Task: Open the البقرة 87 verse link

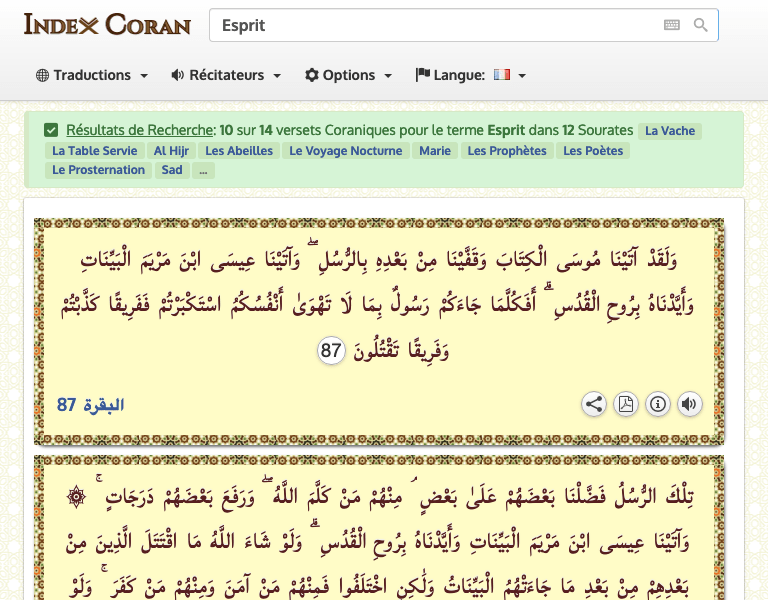Action: coord(91,405)
